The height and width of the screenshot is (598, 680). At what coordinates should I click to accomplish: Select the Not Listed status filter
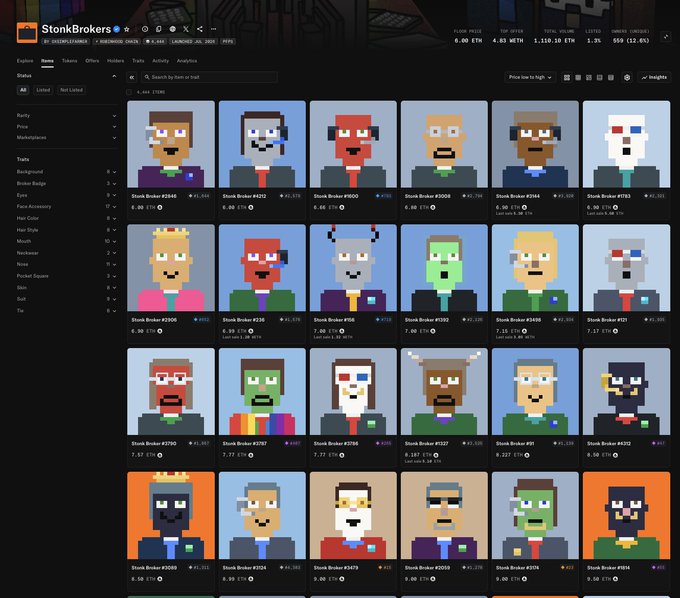(x=71, y=90)
